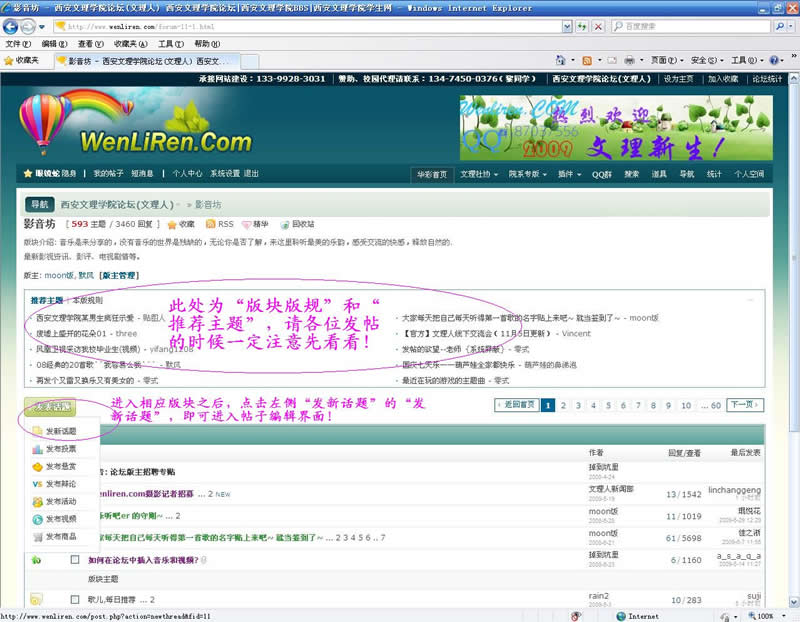
Task: Click the browser Forward arrow button
Action: point(28,27)
